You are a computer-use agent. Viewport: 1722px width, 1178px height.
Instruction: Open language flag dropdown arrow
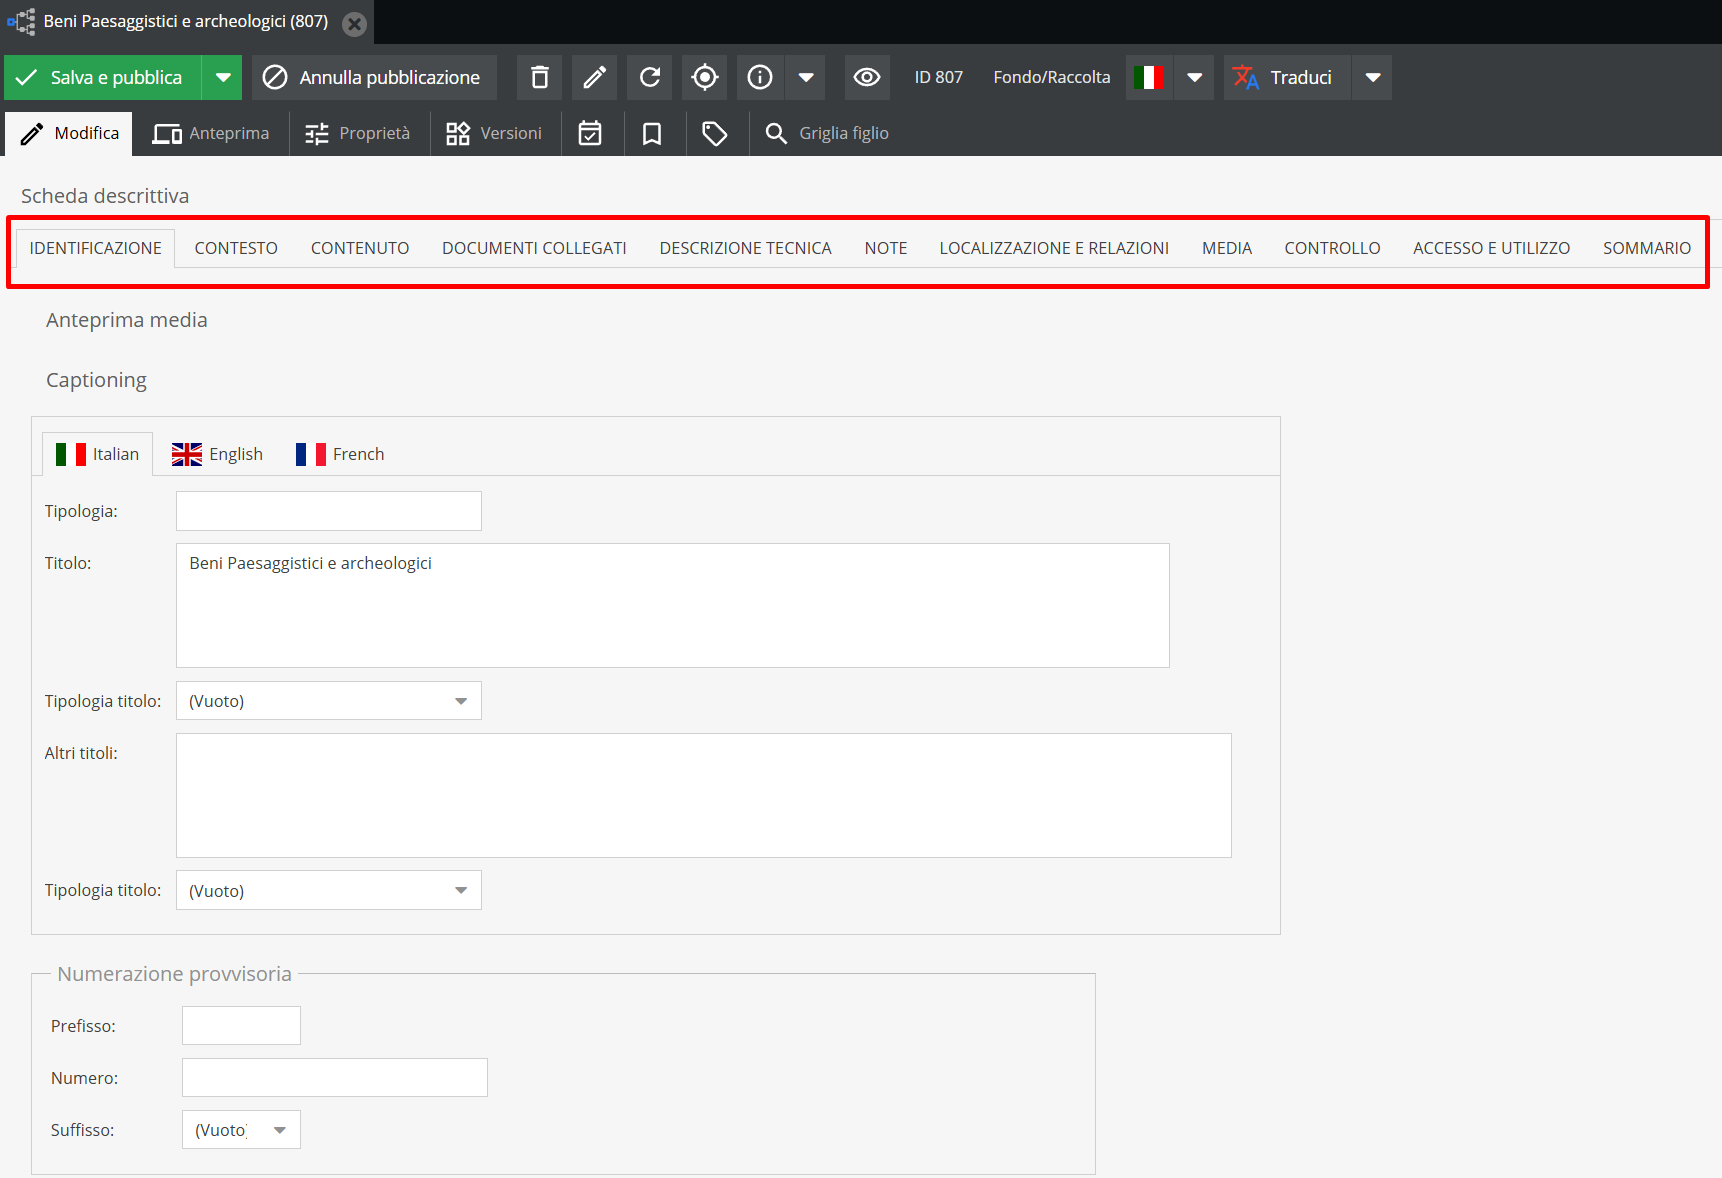pyautogui.click(x=1194, y=77)
